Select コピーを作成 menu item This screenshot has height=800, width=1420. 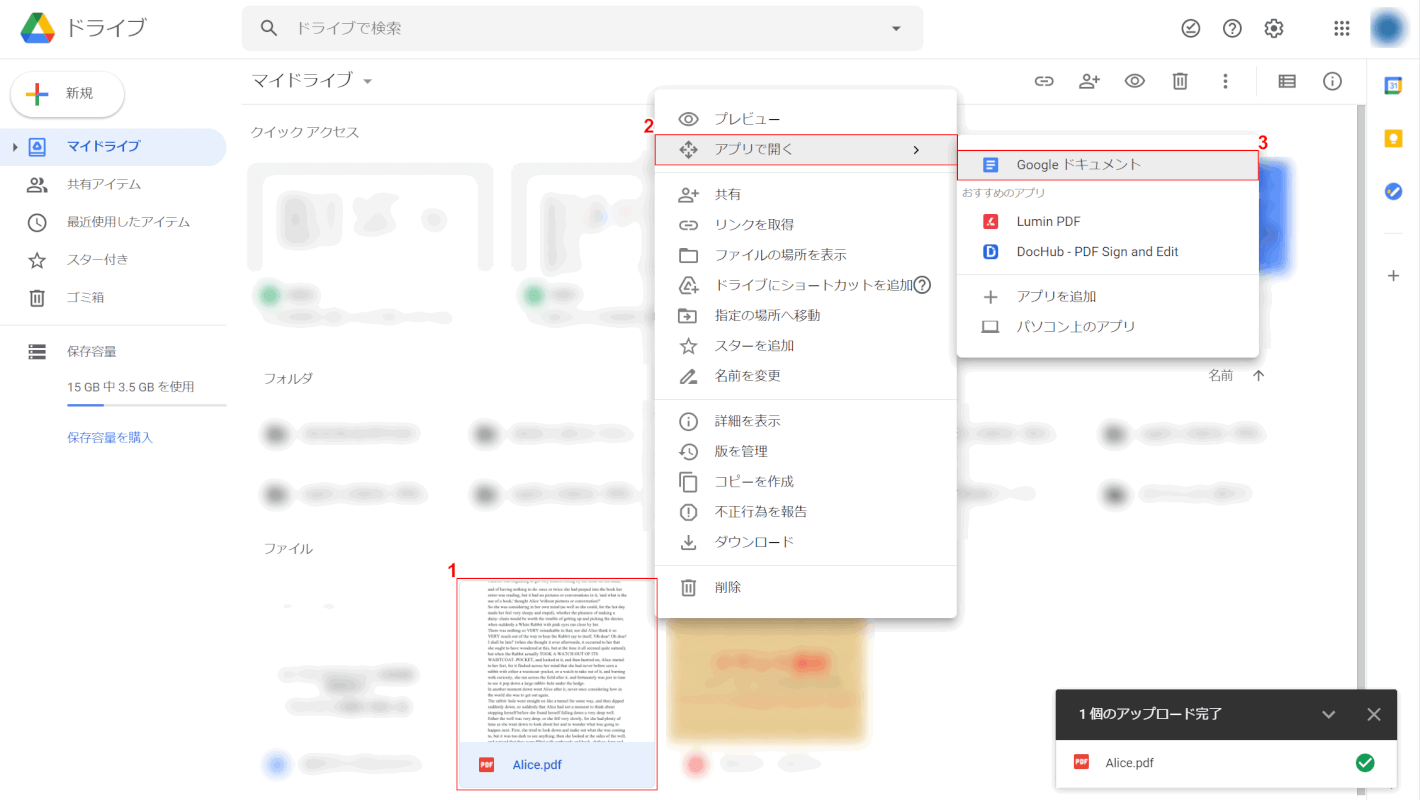(x=806, y=482)
